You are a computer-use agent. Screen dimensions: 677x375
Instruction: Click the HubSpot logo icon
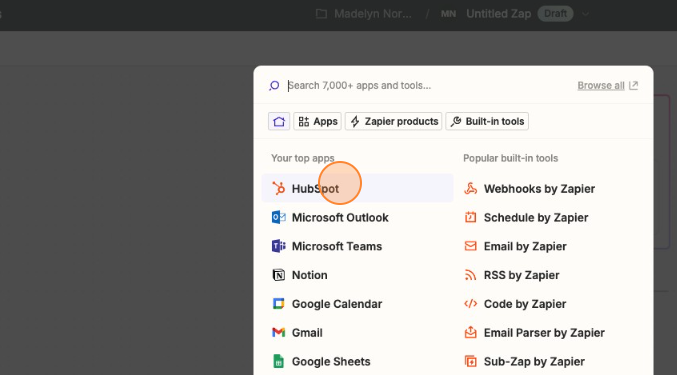(278, 189)
